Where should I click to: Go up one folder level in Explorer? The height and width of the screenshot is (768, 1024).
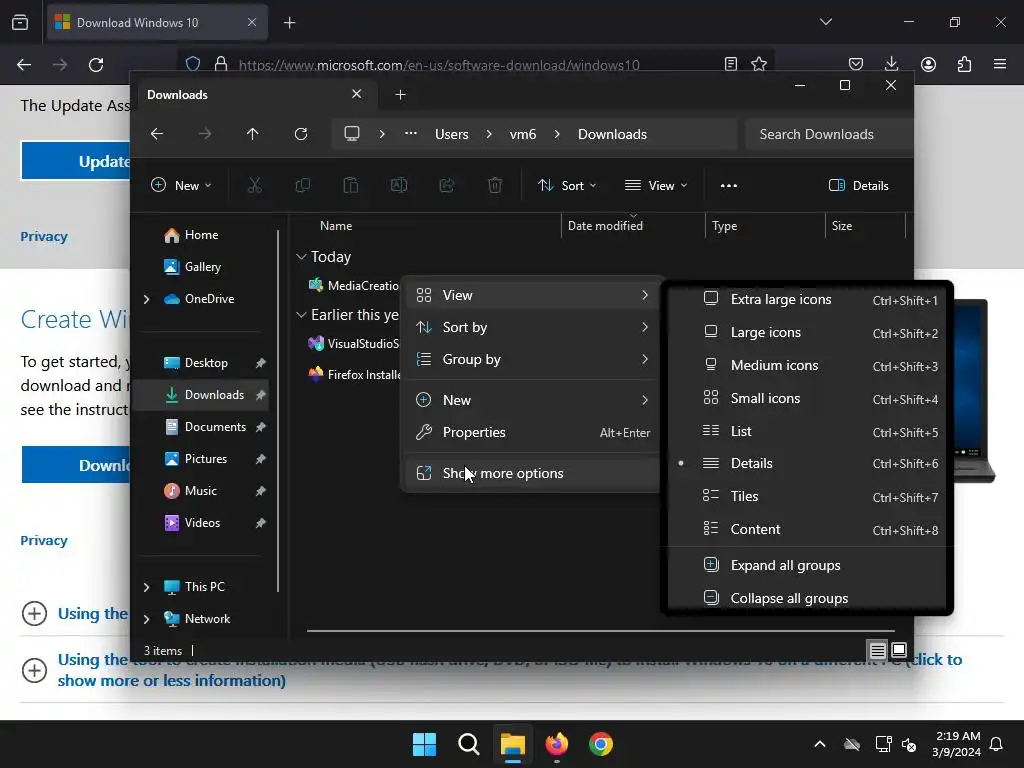[x=253, y=134]
